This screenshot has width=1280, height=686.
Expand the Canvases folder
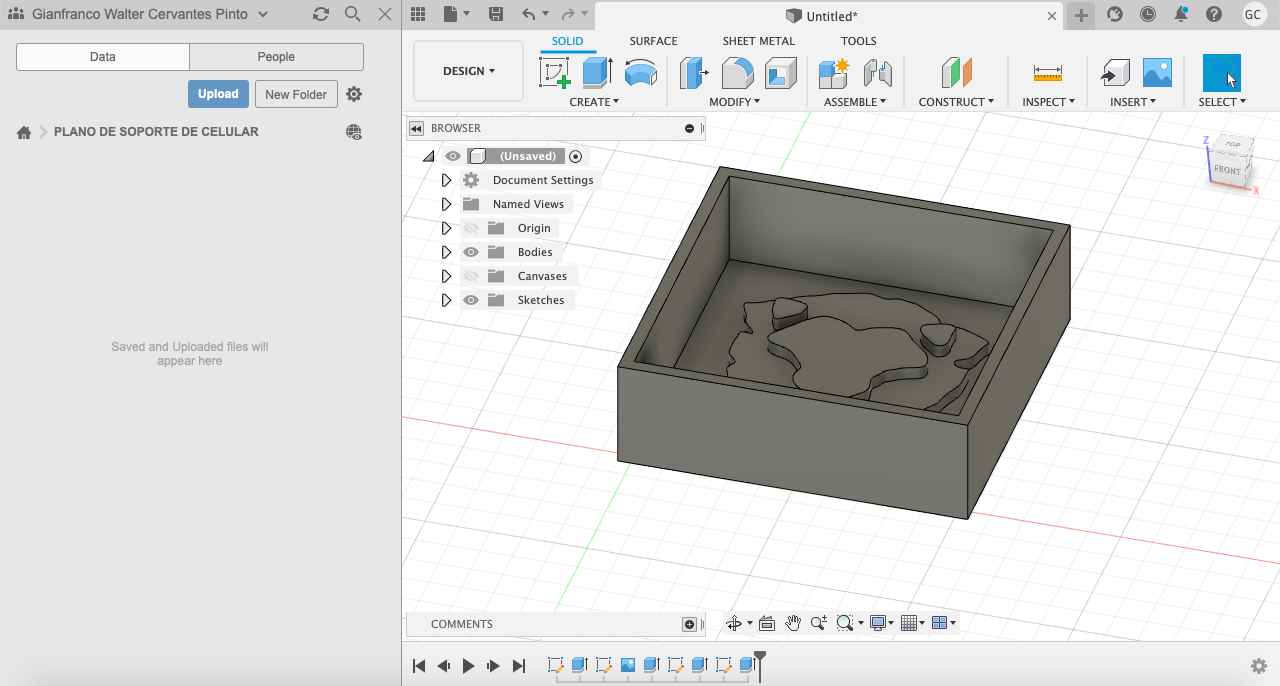(447, 276)
